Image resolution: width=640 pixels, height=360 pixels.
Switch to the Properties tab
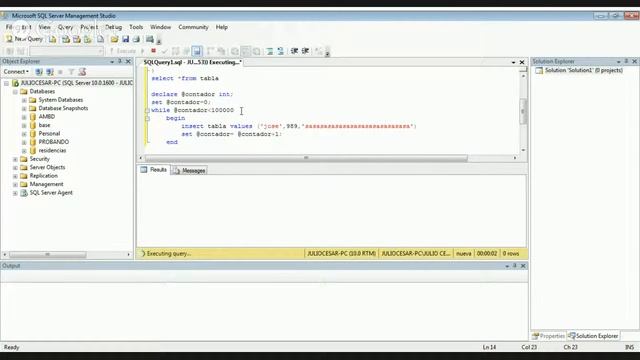coord(549,336)
